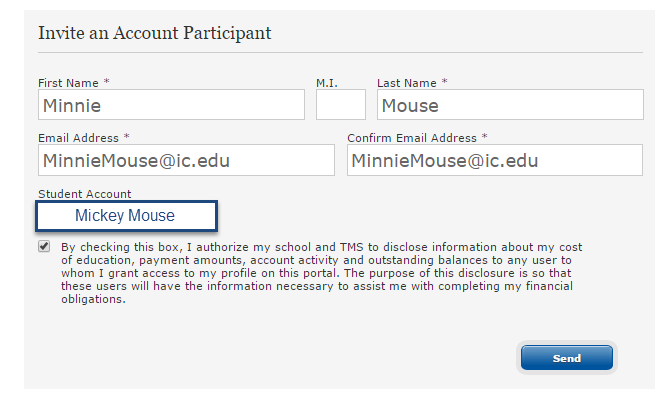Viewport: 670px width, 397px height.
Task: Click the M.I. label text
Action: (327, 83)
